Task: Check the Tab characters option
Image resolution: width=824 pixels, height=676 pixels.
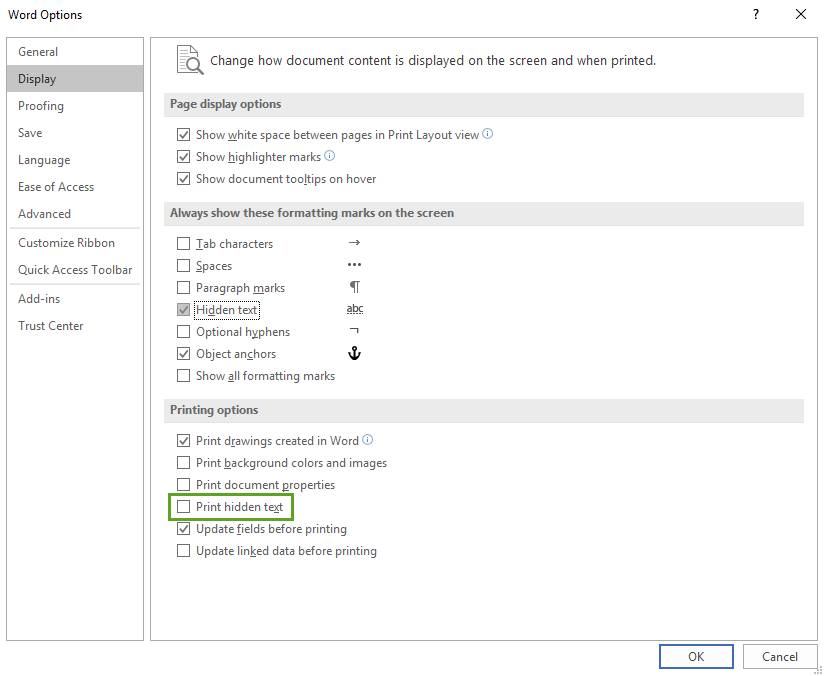Action: point(183,244)
